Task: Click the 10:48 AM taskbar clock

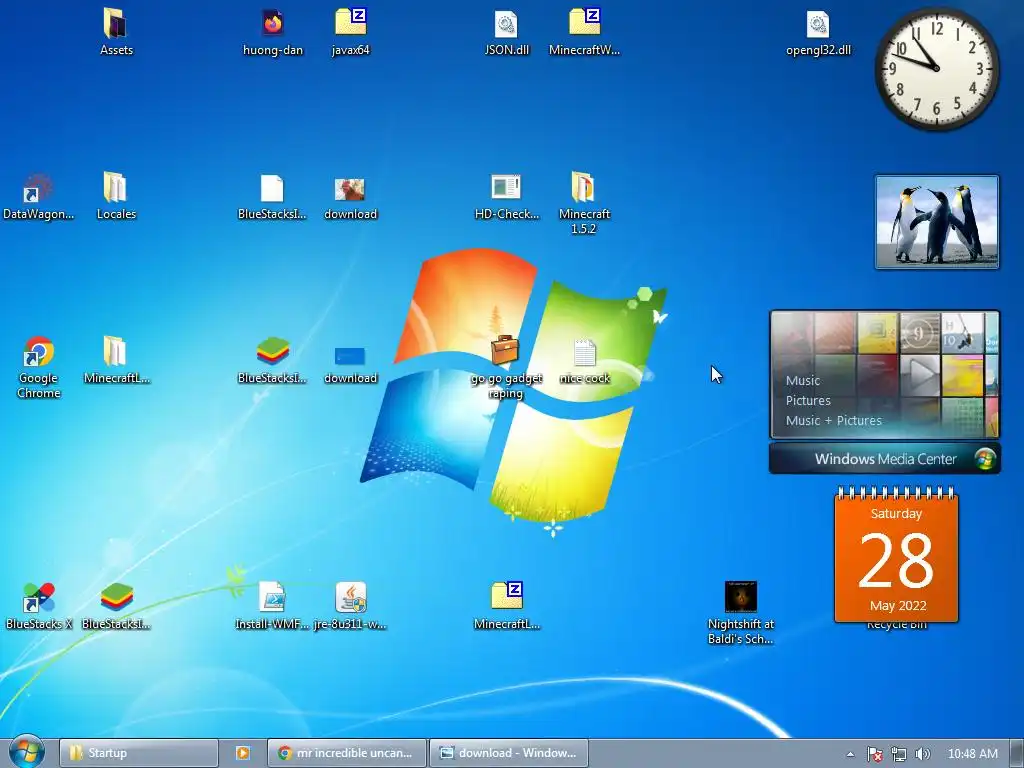Action: tap(972, 754)
